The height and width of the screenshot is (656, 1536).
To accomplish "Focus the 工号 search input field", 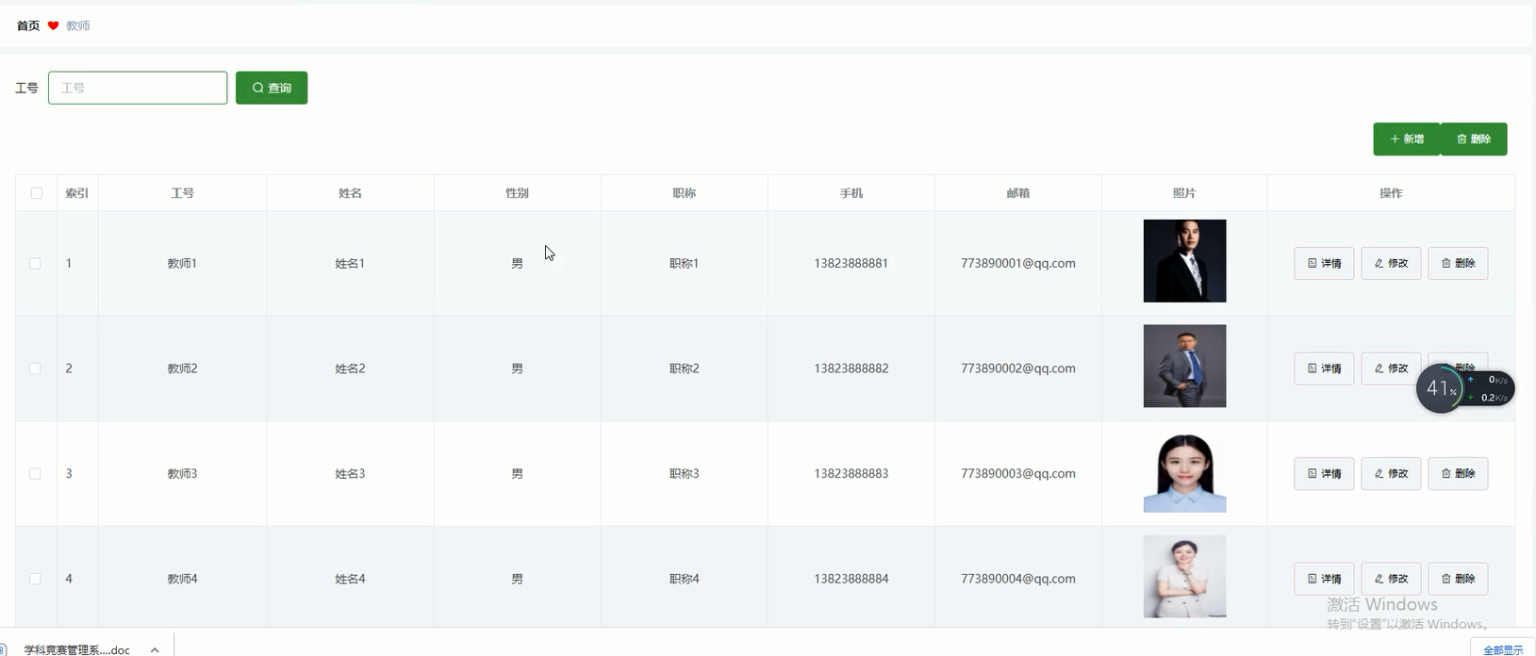I will pyautogui.click(x=138, y=88).
